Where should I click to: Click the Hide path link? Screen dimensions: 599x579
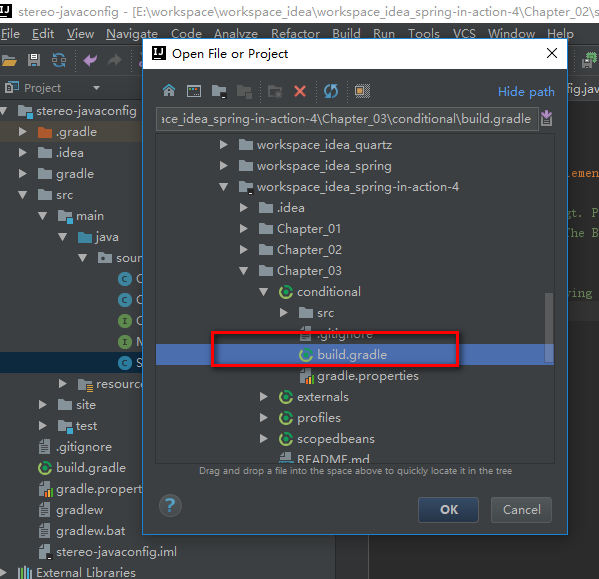[526, 92]
